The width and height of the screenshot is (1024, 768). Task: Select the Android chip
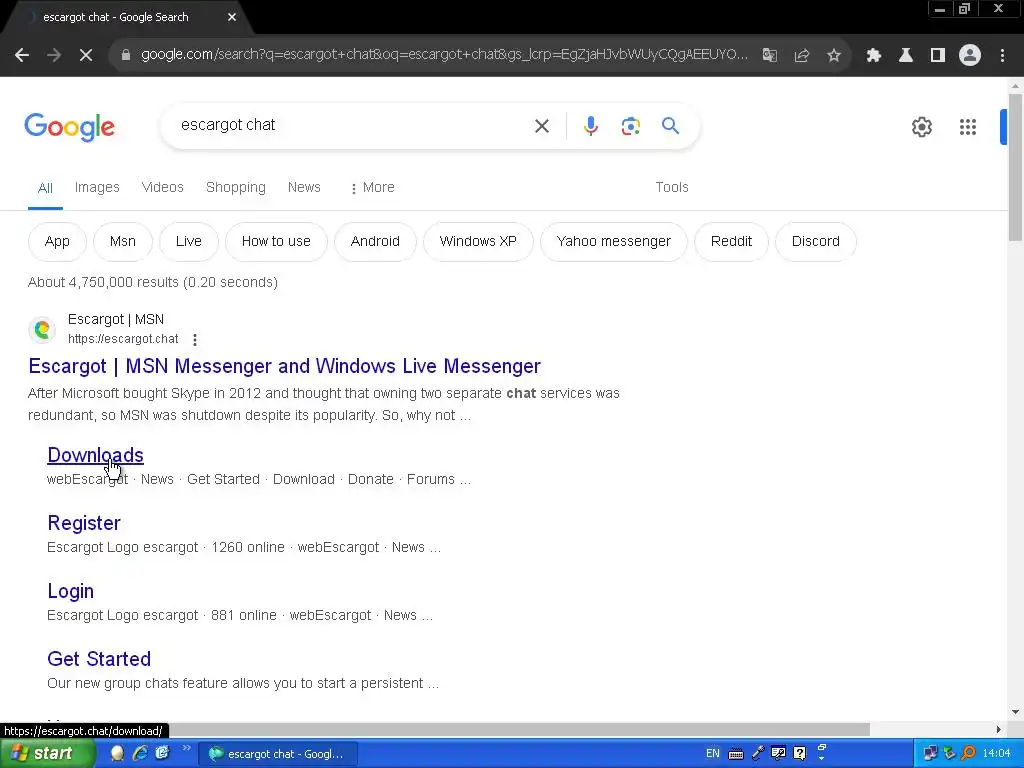coord(376,242)
